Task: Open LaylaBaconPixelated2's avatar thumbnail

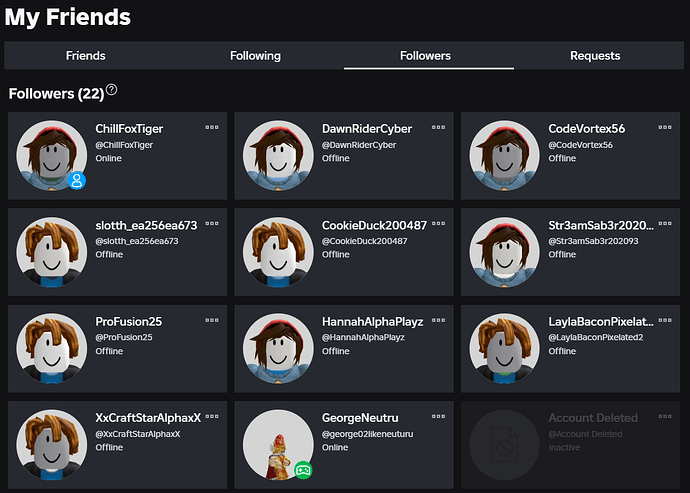Action: coord(504,348)
